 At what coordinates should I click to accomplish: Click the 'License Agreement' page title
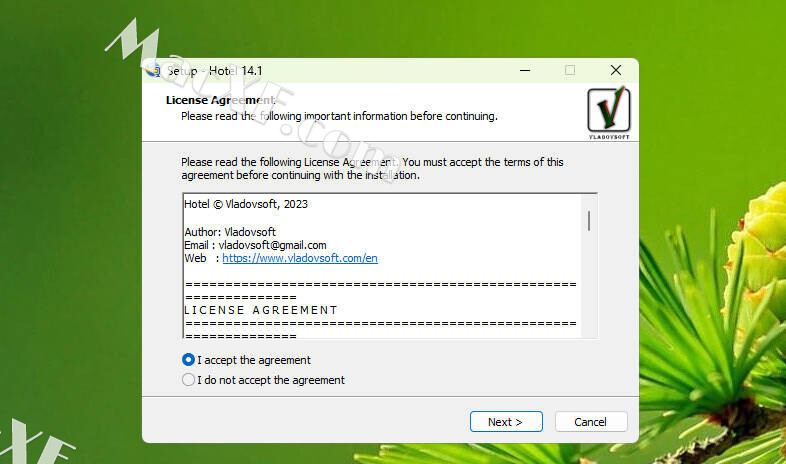[221, 100]
